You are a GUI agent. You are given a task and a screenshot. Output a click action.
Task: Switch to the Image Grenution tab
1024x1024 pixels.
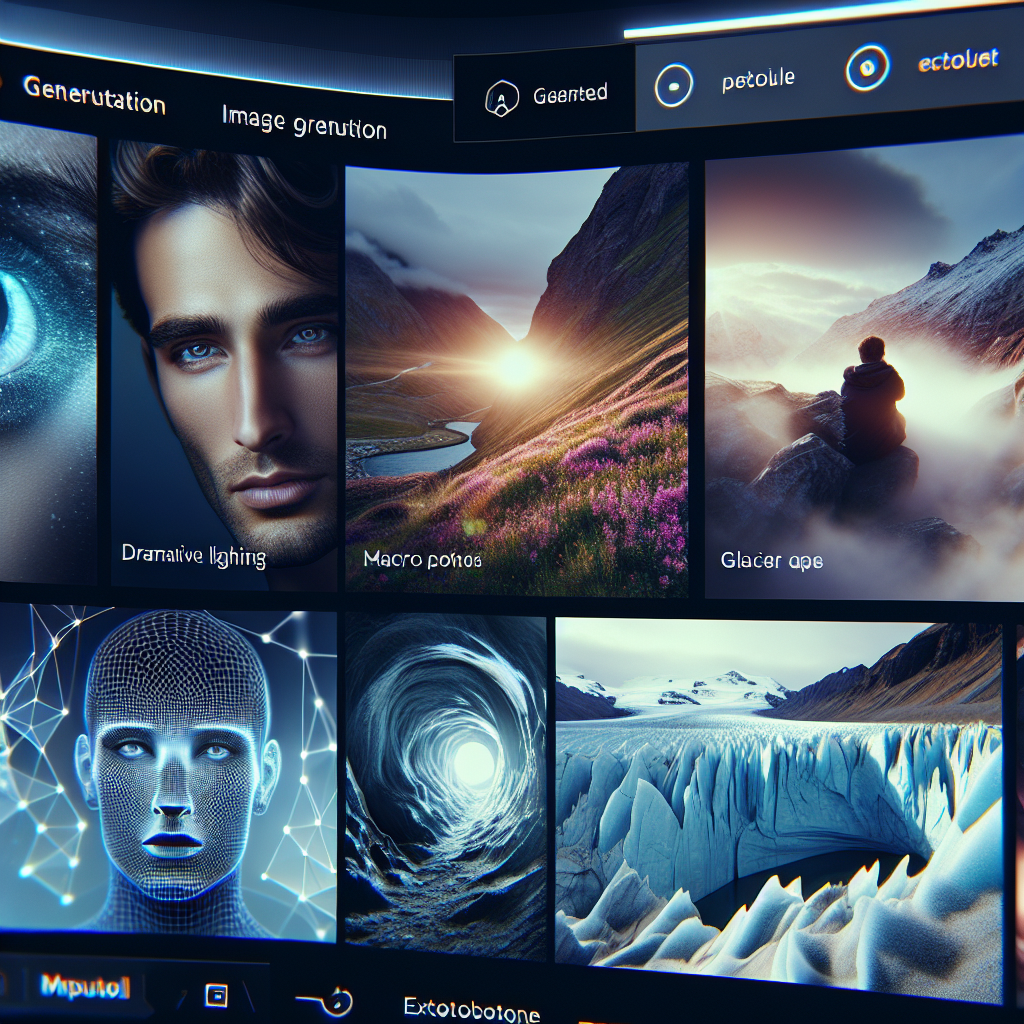tap(304, 122)
